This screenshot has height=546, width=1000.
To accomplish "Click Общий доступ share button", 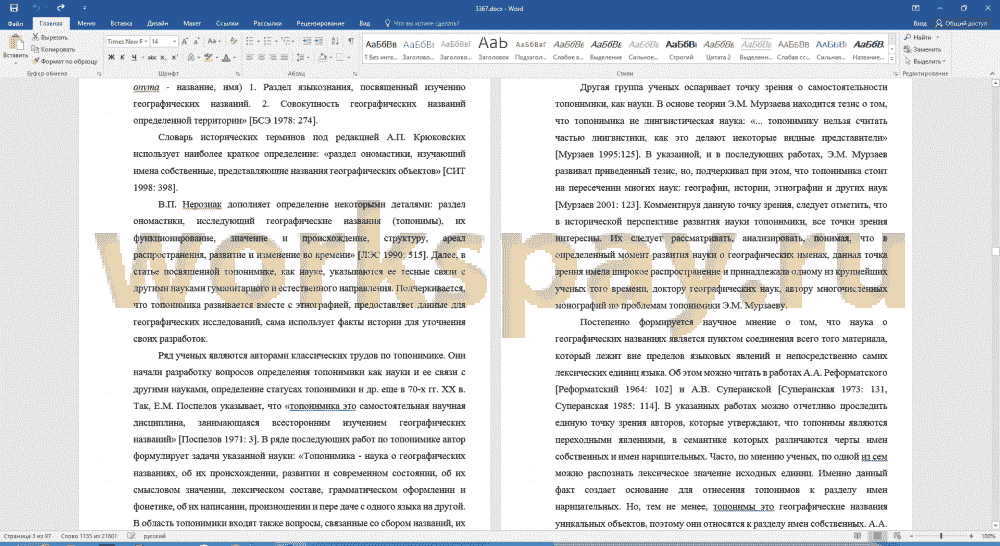I will pos(961,24).
